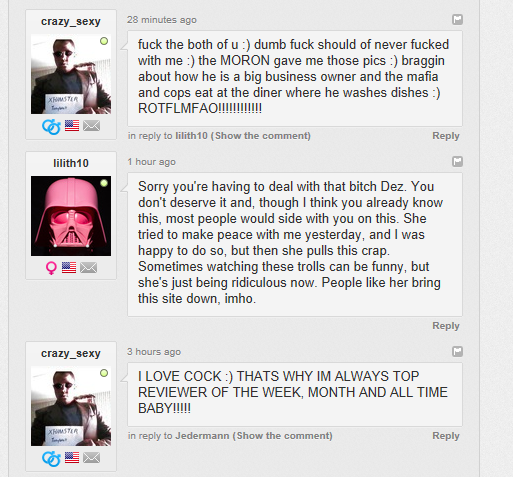
Task: Reply to the 28 minutes ago comment
Action: point(446,136)
